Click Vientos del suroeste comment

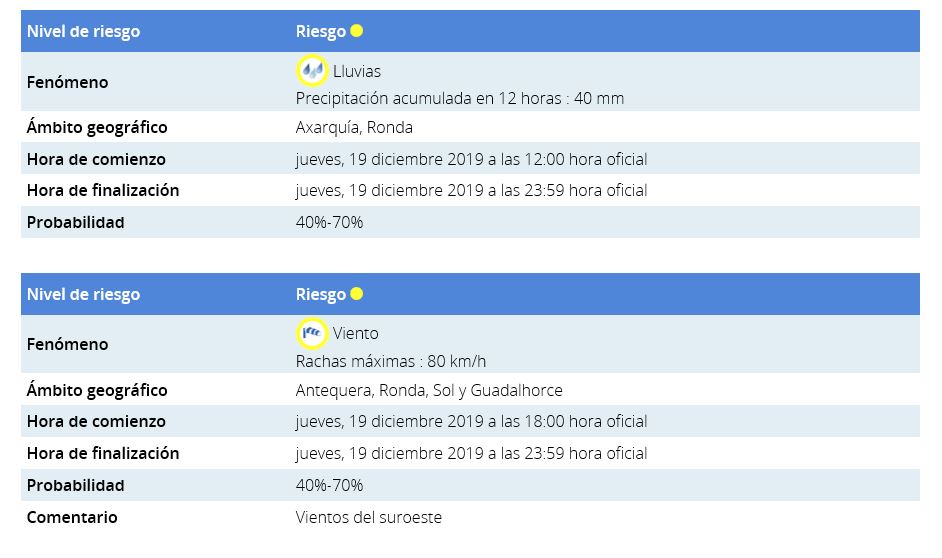pyautogui.click(x=369, y=517)
